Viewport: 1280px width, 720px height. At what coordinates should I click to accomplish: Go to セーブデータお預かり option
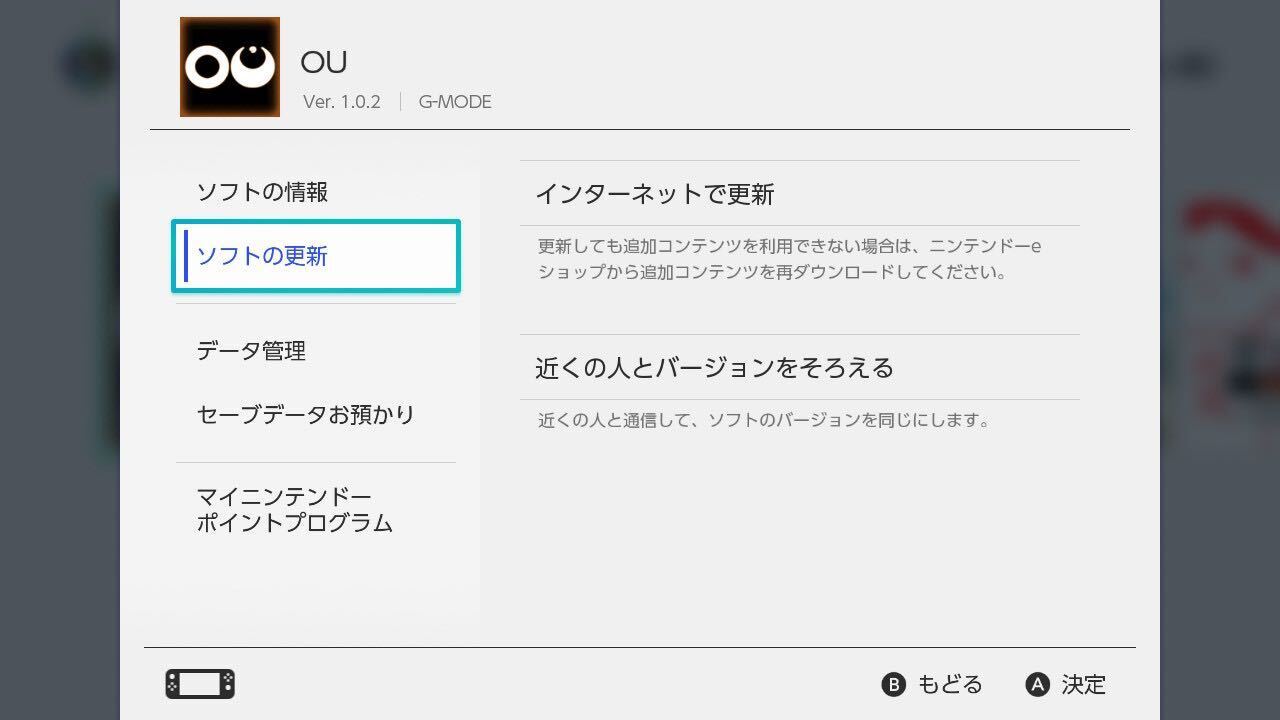coord(306,414)
